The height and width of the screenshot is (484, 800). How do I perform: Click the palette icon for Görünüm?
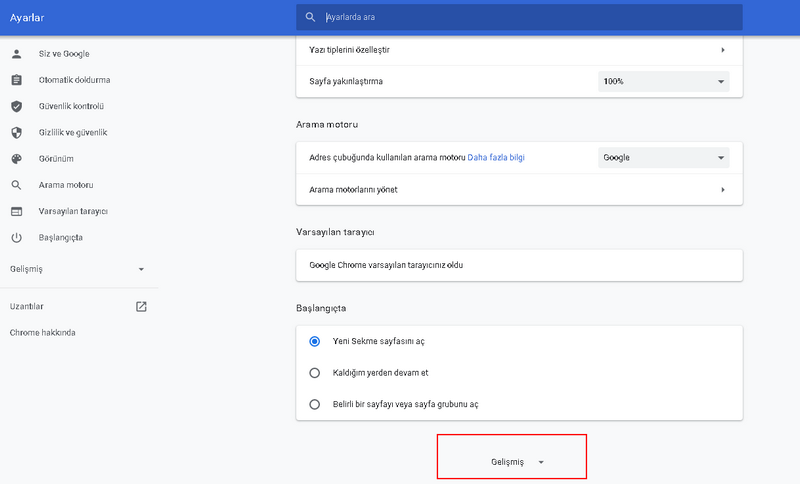point(16,158)
